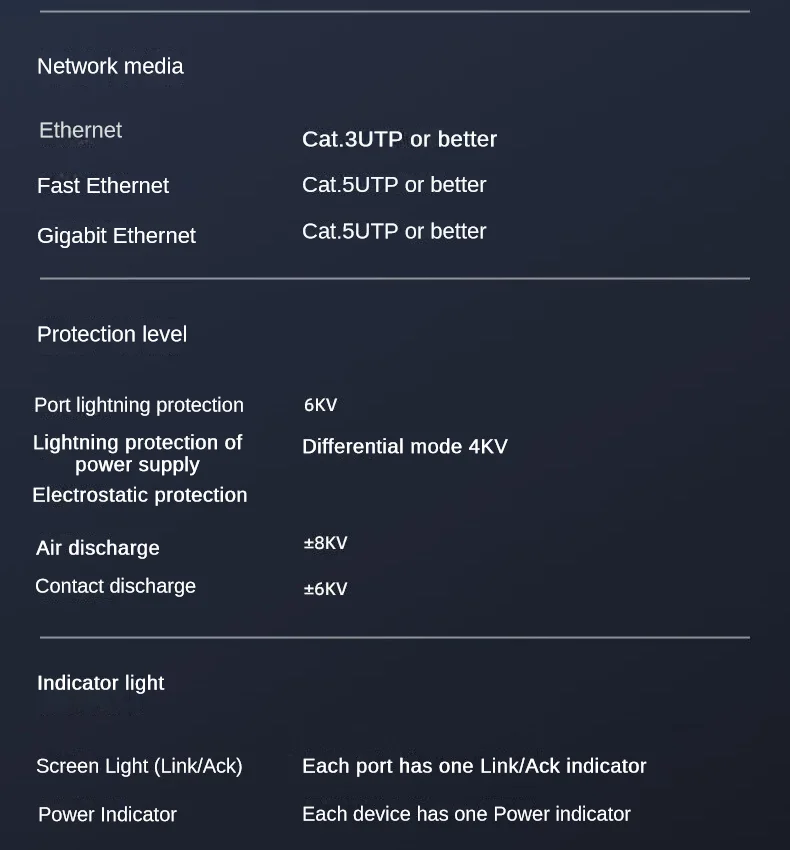790x850 pixels.
Task: Click the ±6KV contact discharge value
Action: click(325, 589)
